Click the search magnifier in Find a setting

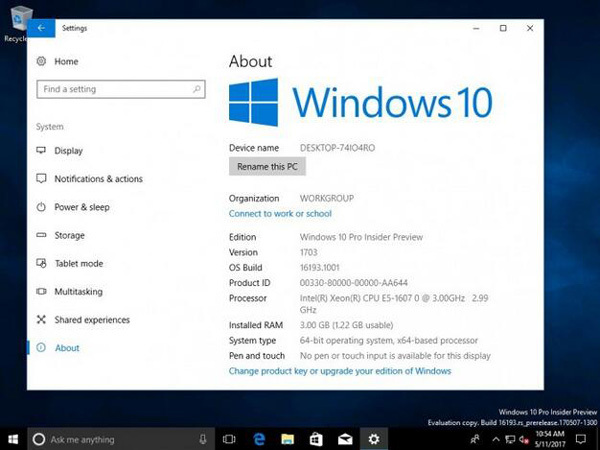197,89
